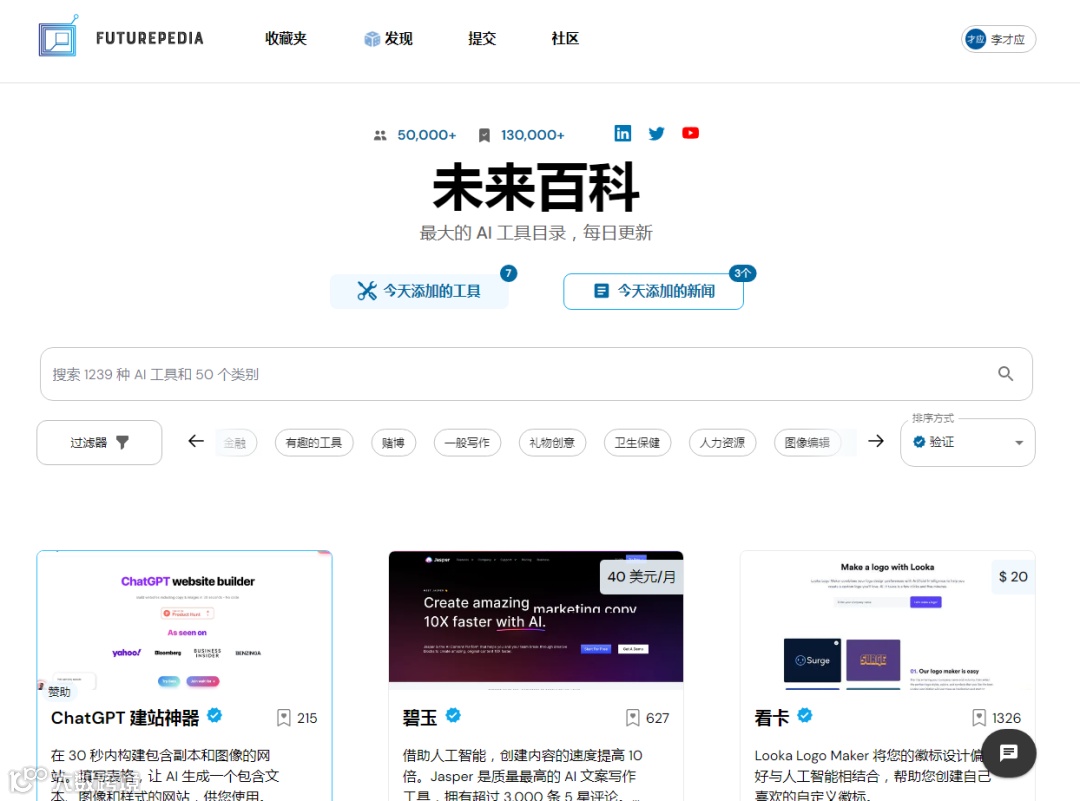Click the users count 50,000+ icon
Screen dimensions: 1080x801
pos(380,136)
